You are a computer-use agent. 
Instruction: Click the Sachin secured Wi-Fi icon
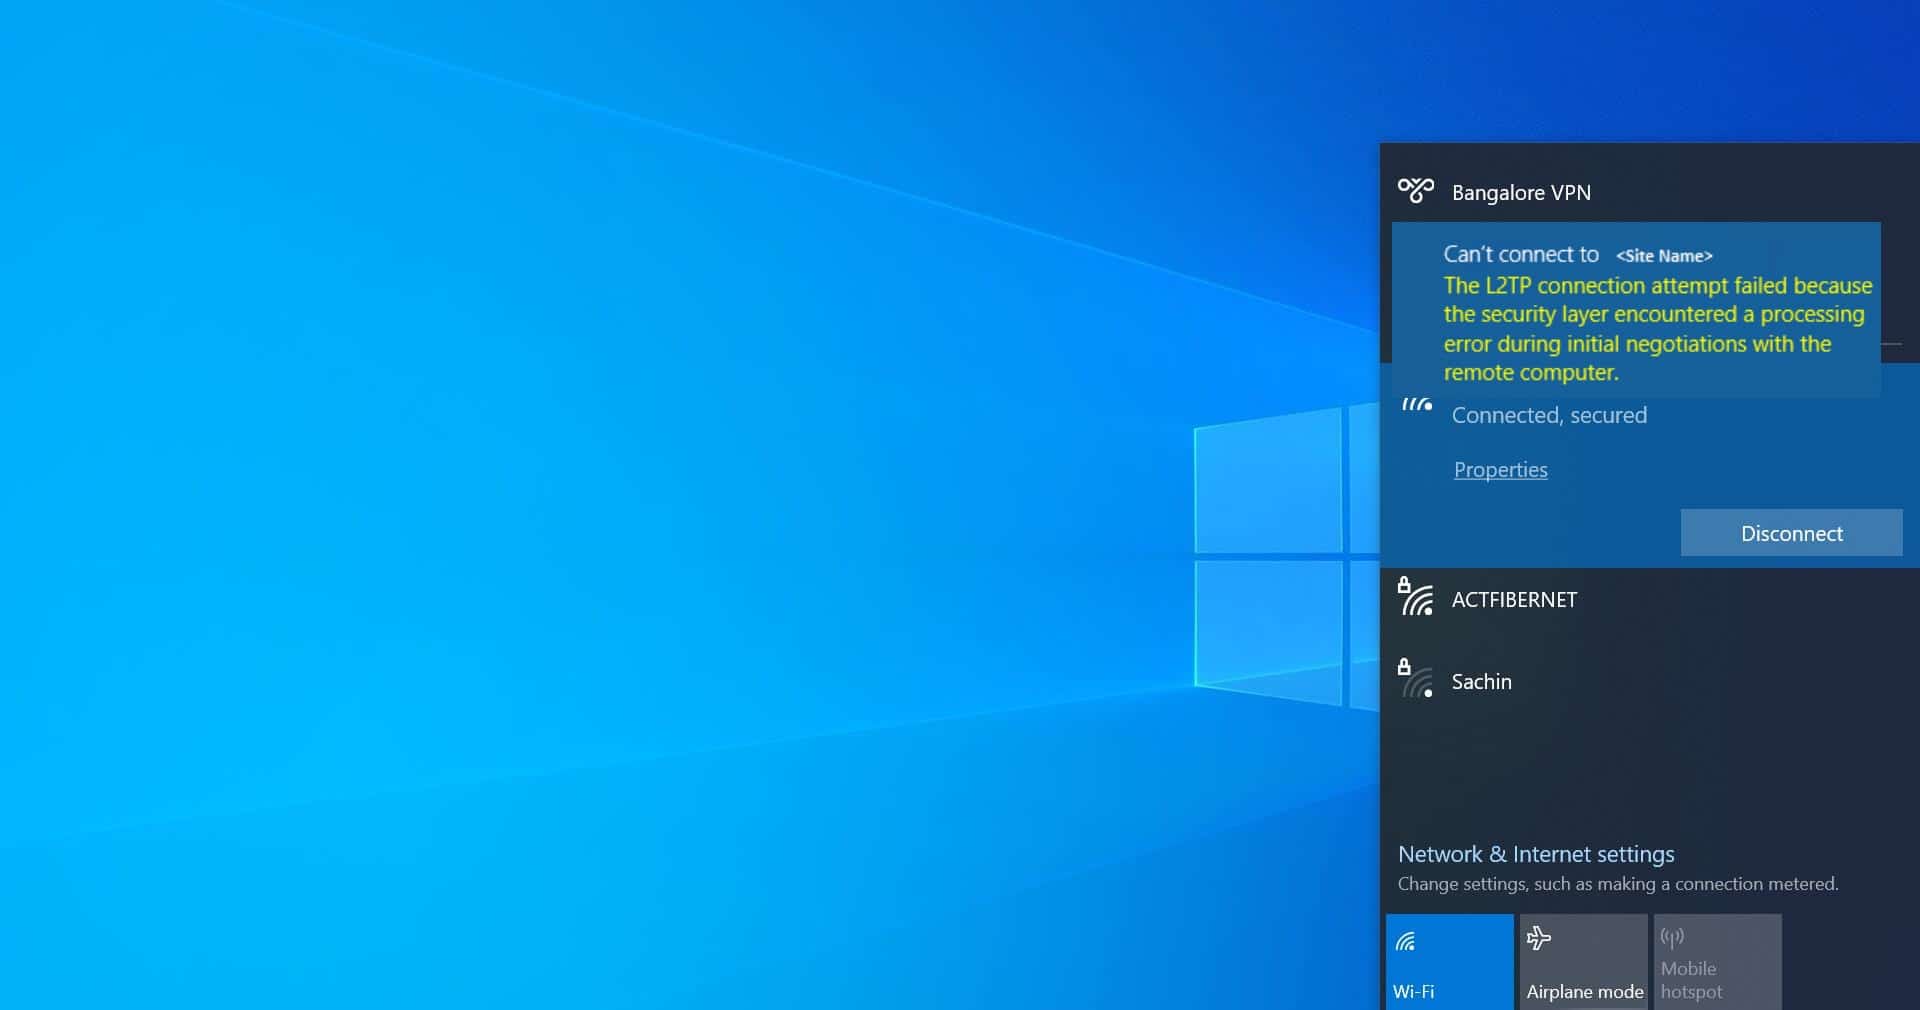pyautogui.click(x=1416, y=680)
